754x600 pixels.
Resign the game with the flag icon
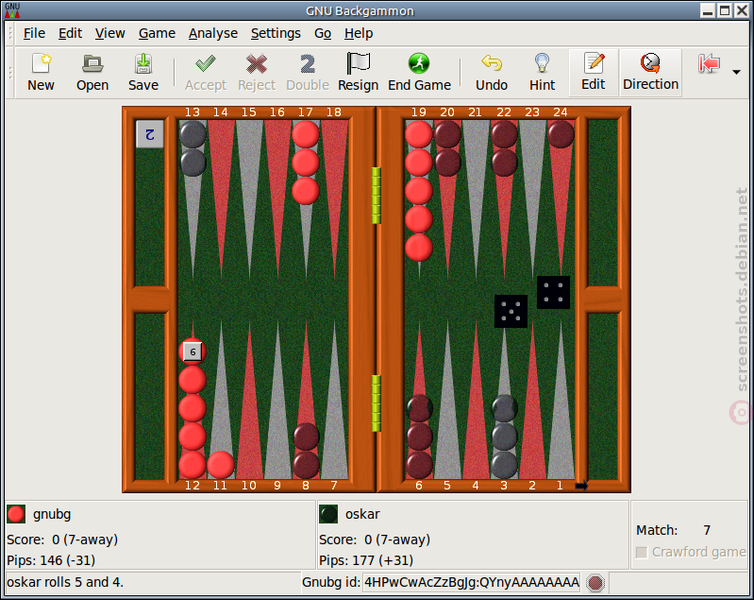[358, 72]
